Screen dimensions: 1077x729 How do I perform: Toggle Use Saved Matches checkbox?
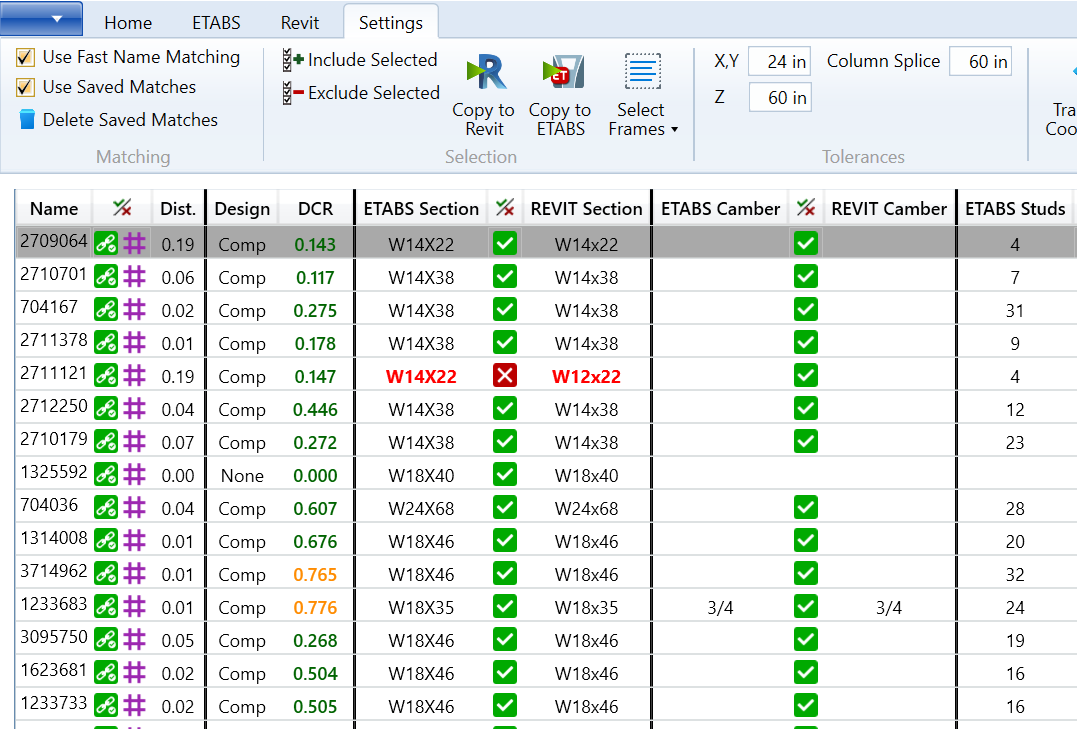pos(25,87)
